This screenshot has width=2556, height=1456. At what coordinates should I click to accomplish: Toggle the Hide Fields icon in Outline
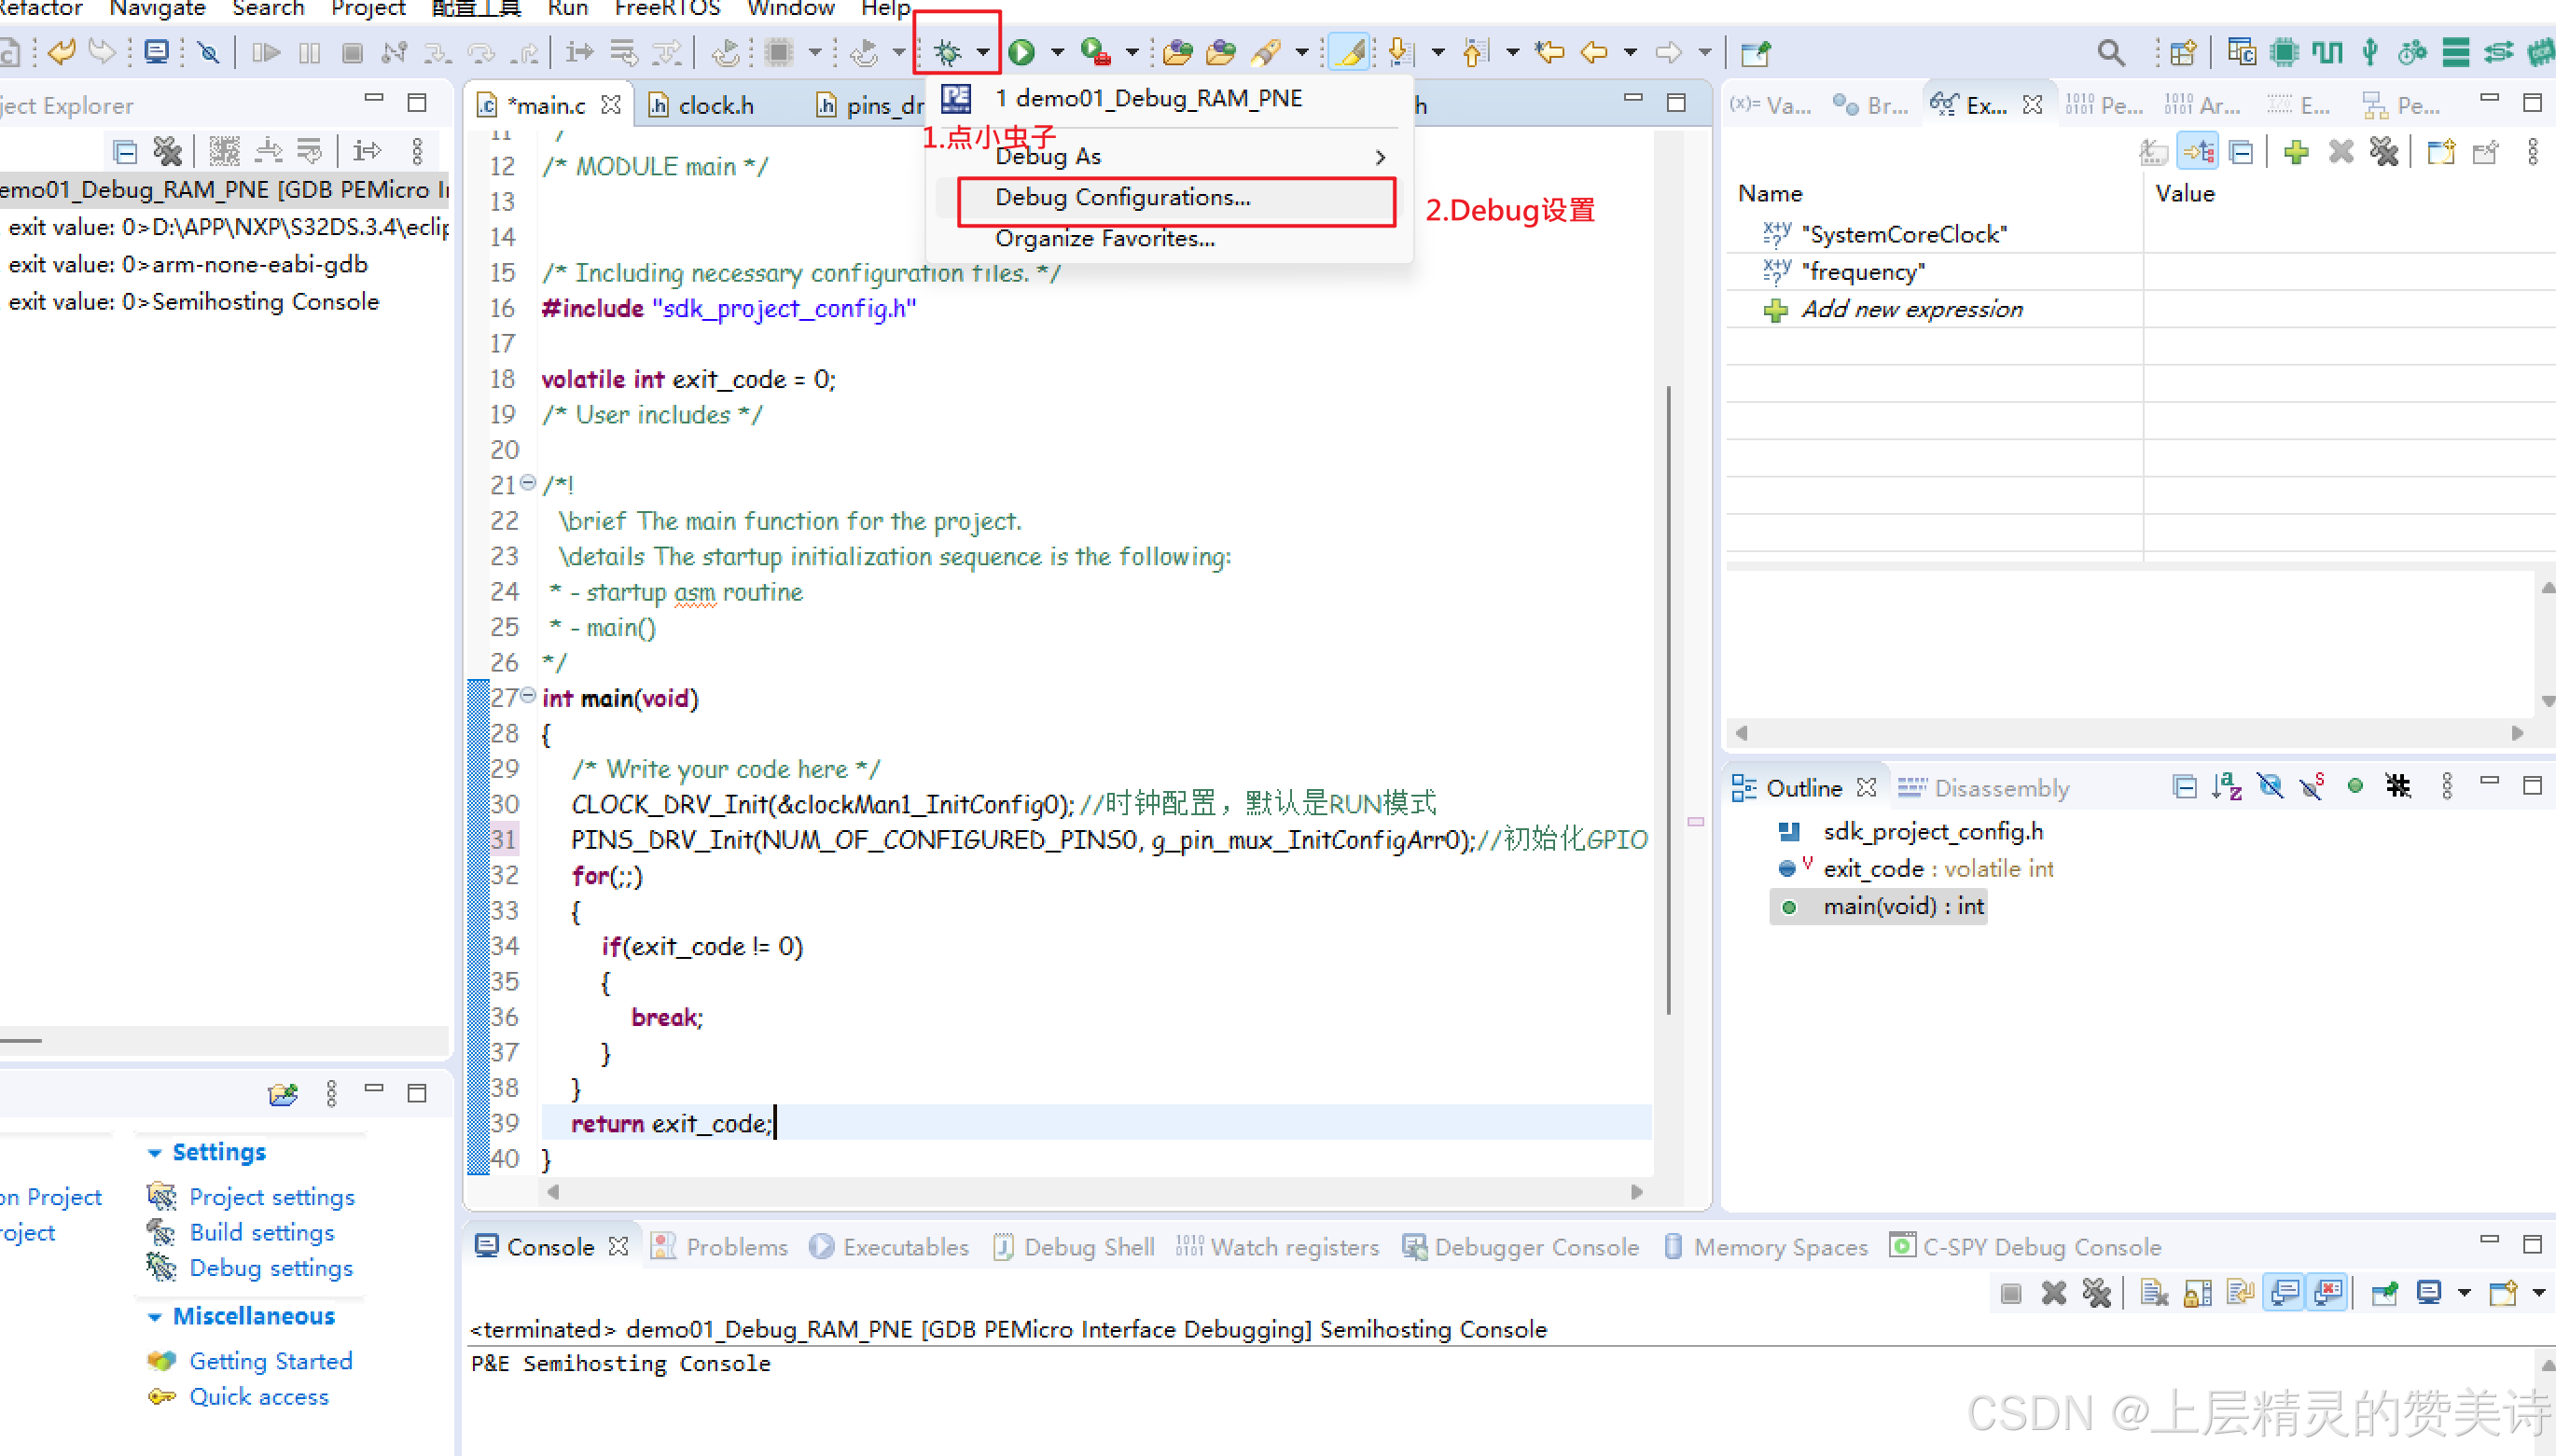click(x=2270, y=787)
